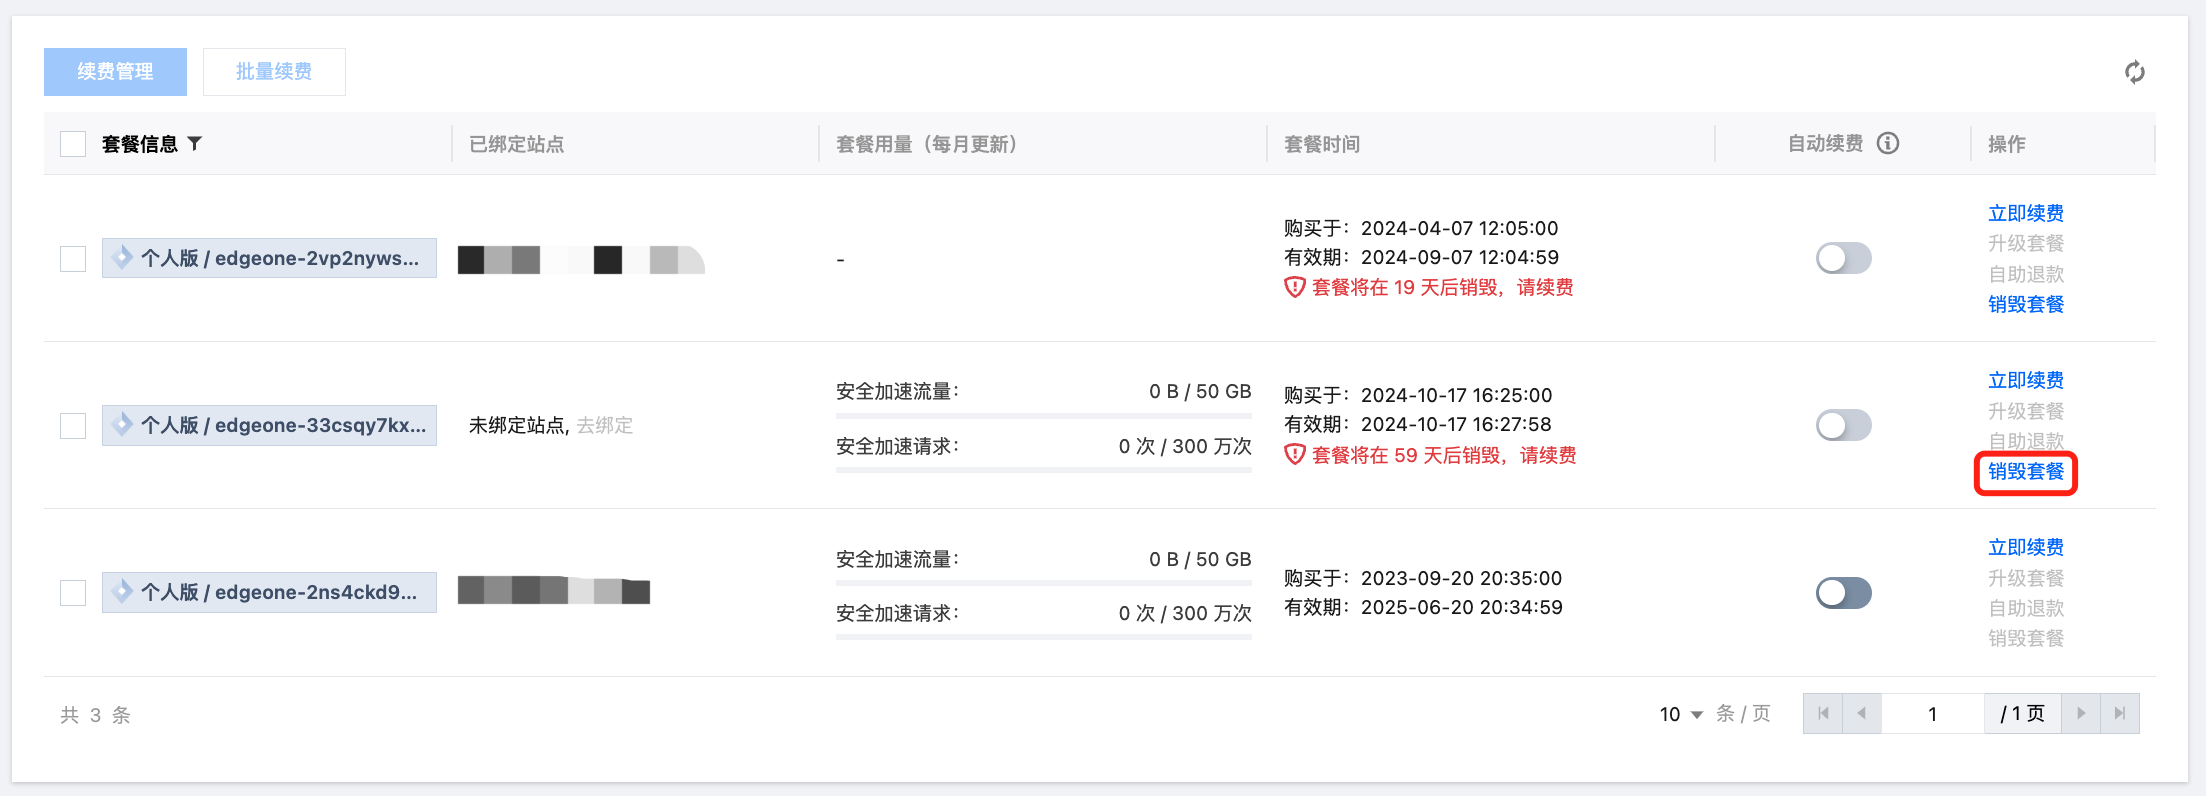The height and width of the screenshot is (796, 2206).
Task: Enable auto-renewal for the edgeone-33csqy7kx plan
Action: (1843, 425)
